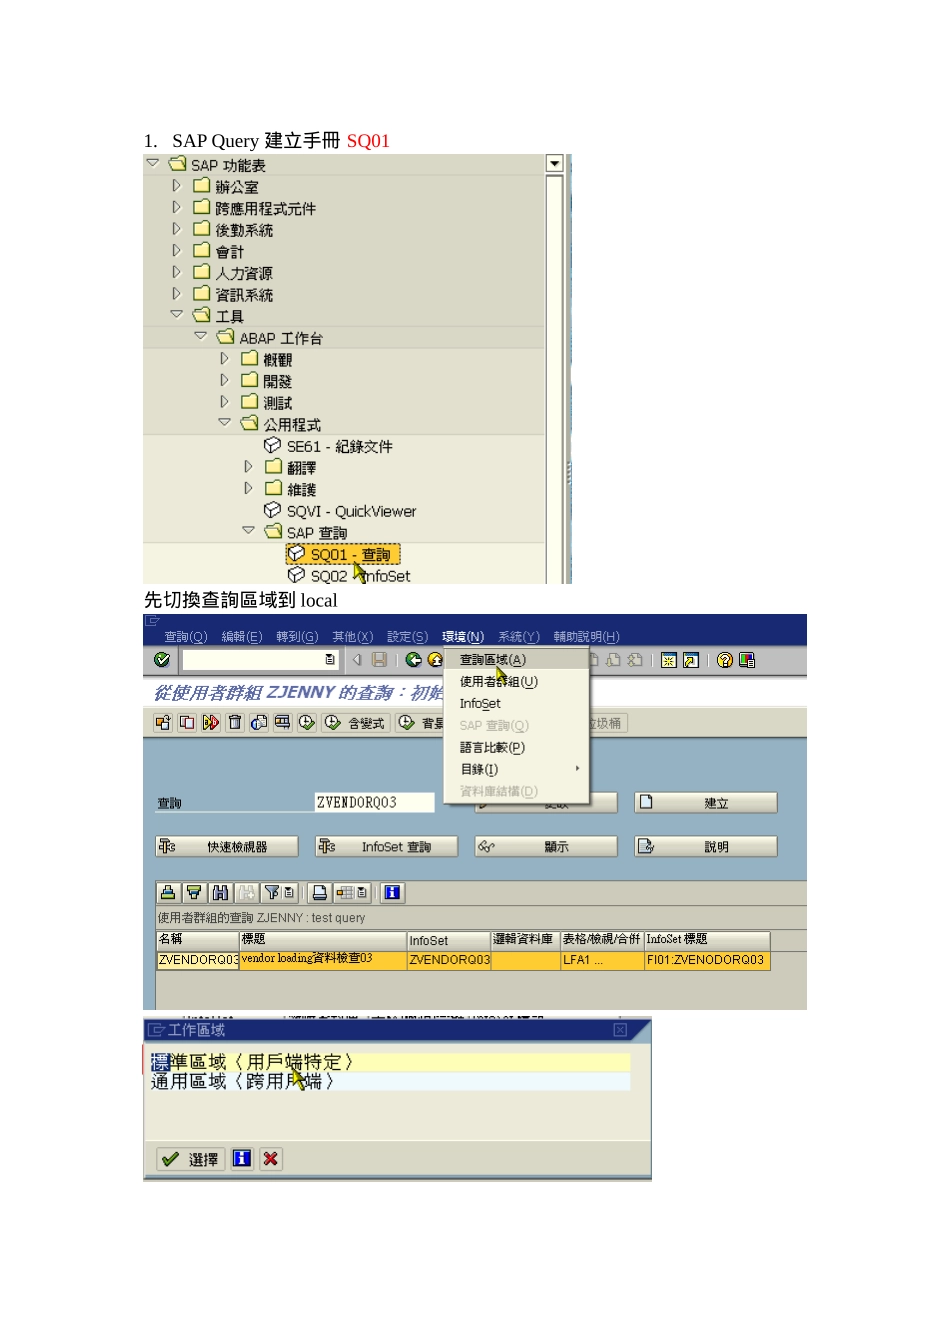Click the 查詢 name field containing ZVENDORQ03
This screenshot has height=1344, width=950.
tap(375, 803)
